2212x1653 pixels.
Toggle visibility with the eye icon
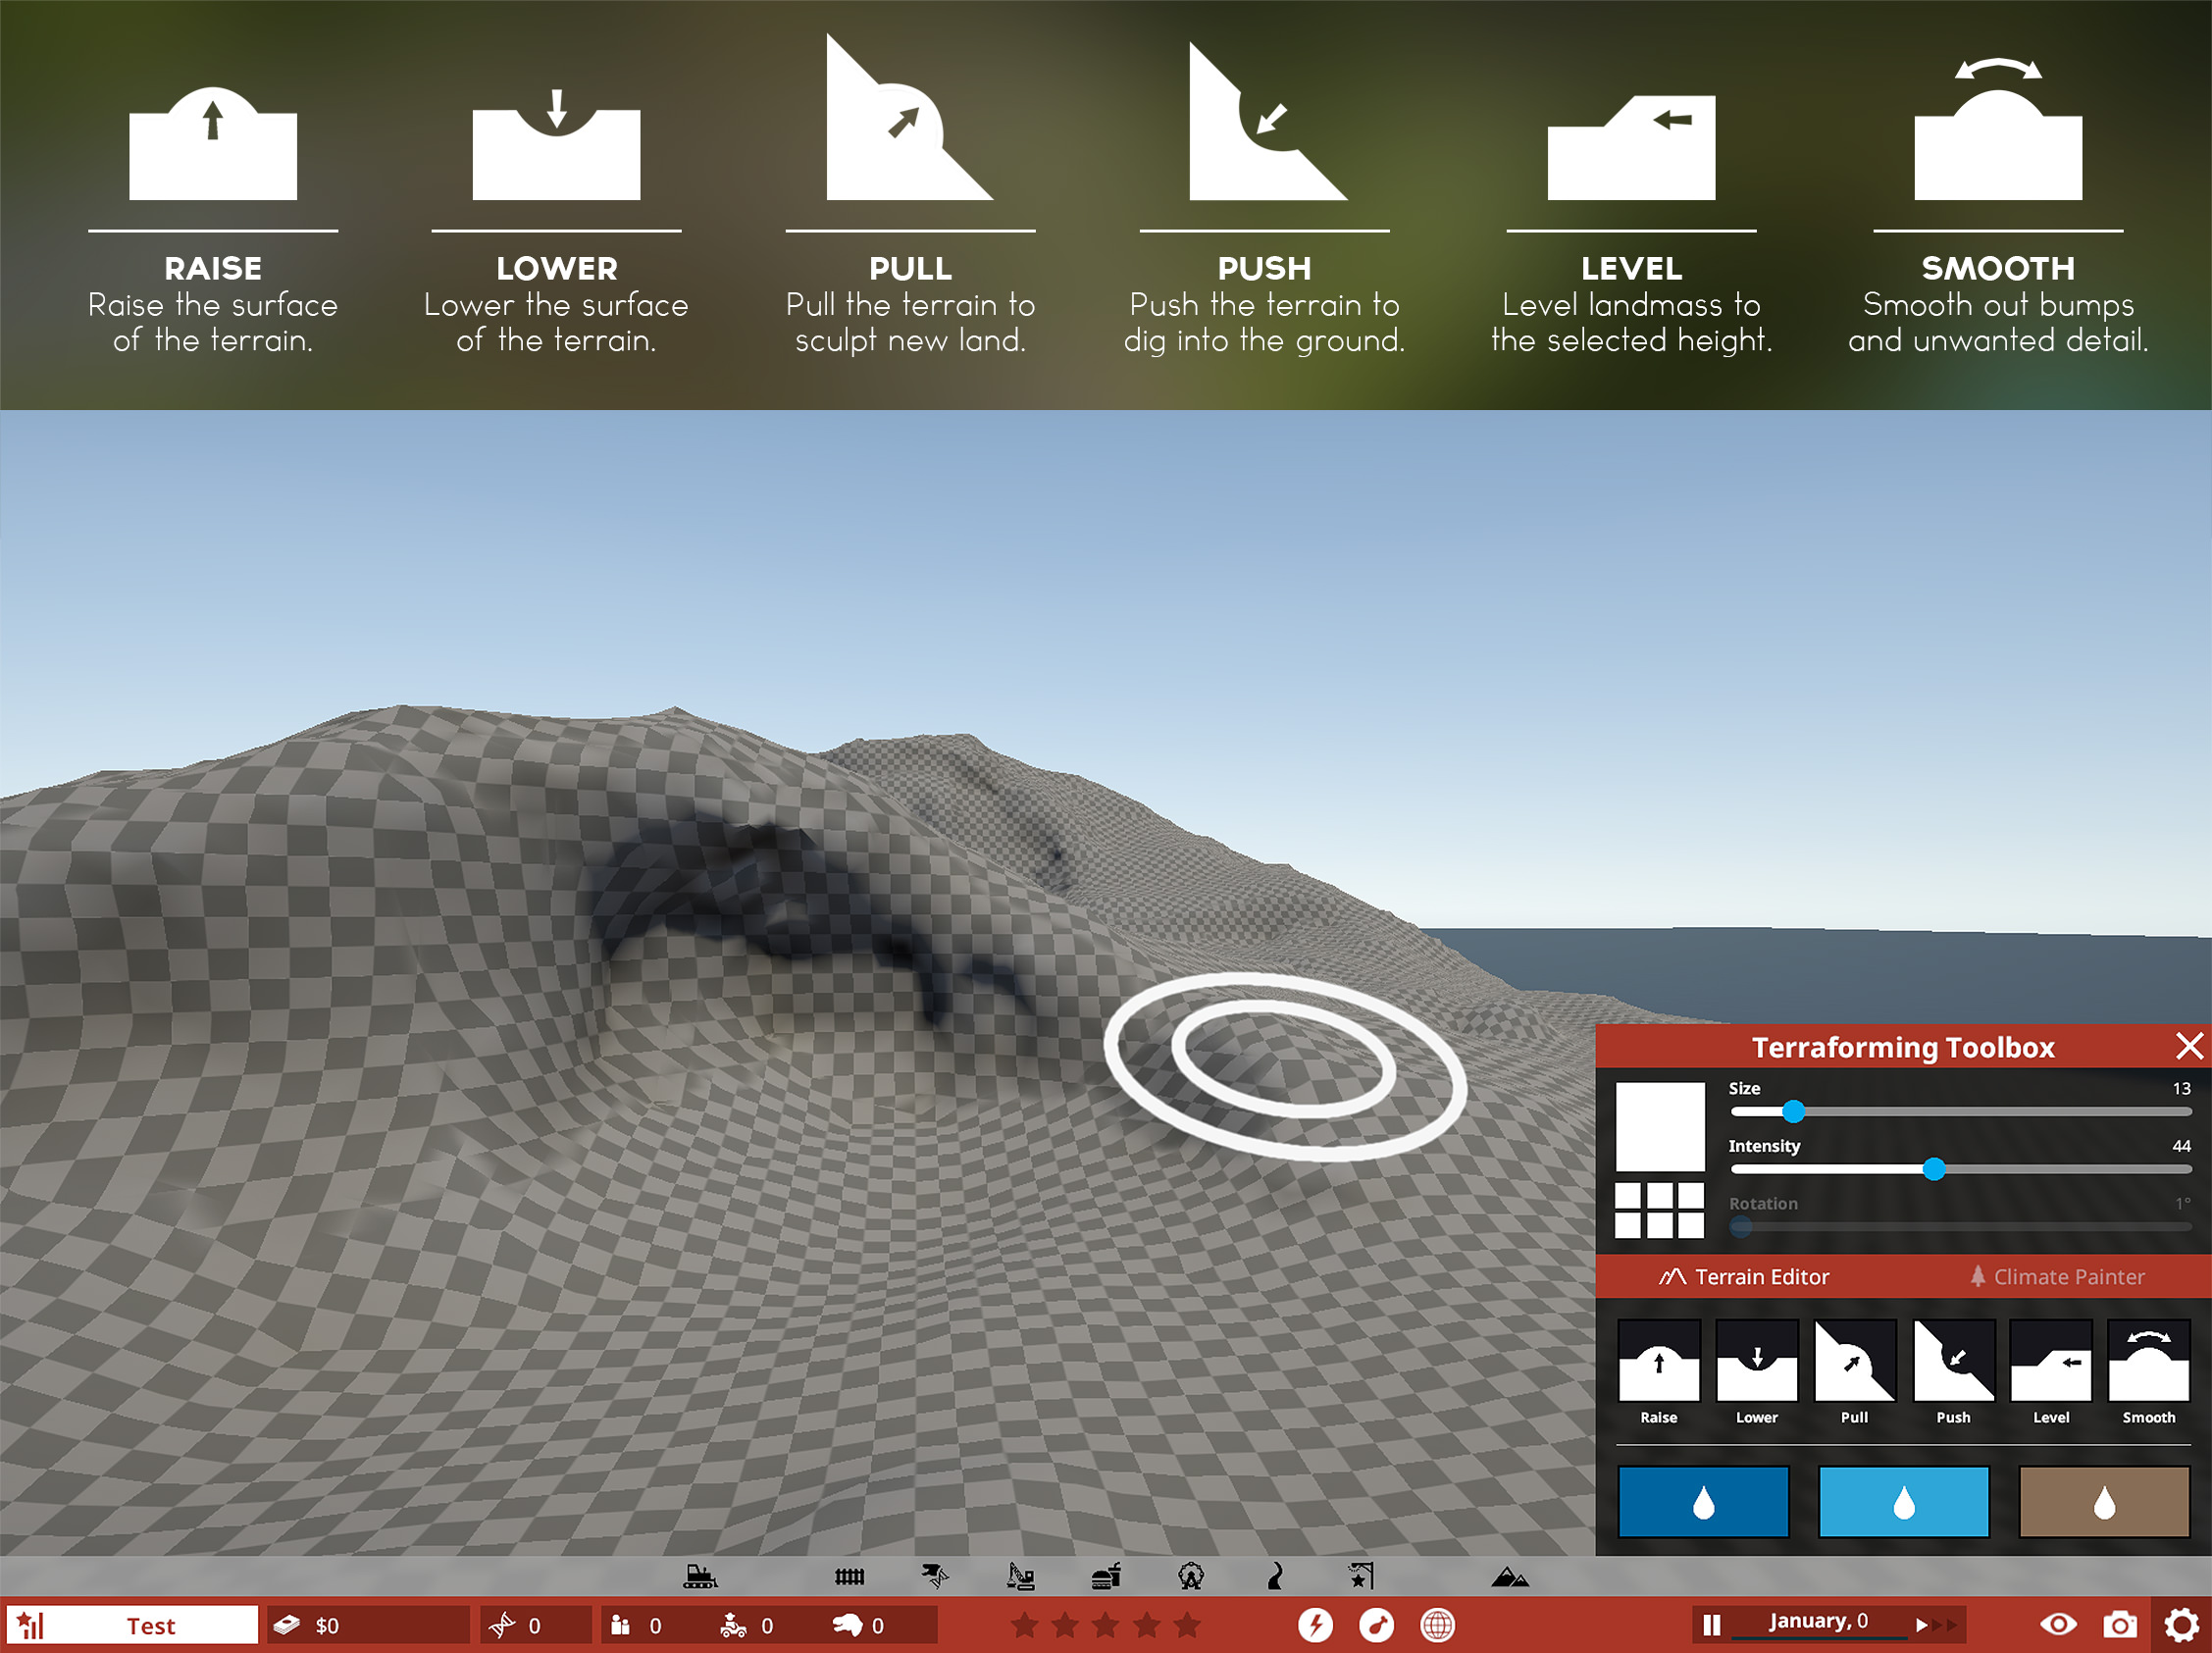pos(2058,1625)
